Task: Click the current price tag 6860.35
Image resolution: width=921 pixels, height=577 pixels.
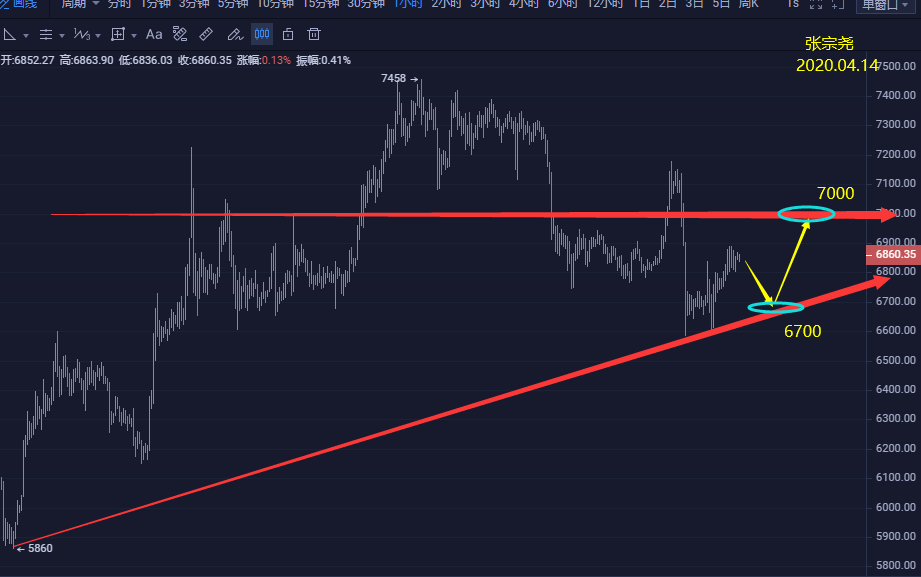Action: 893,254
